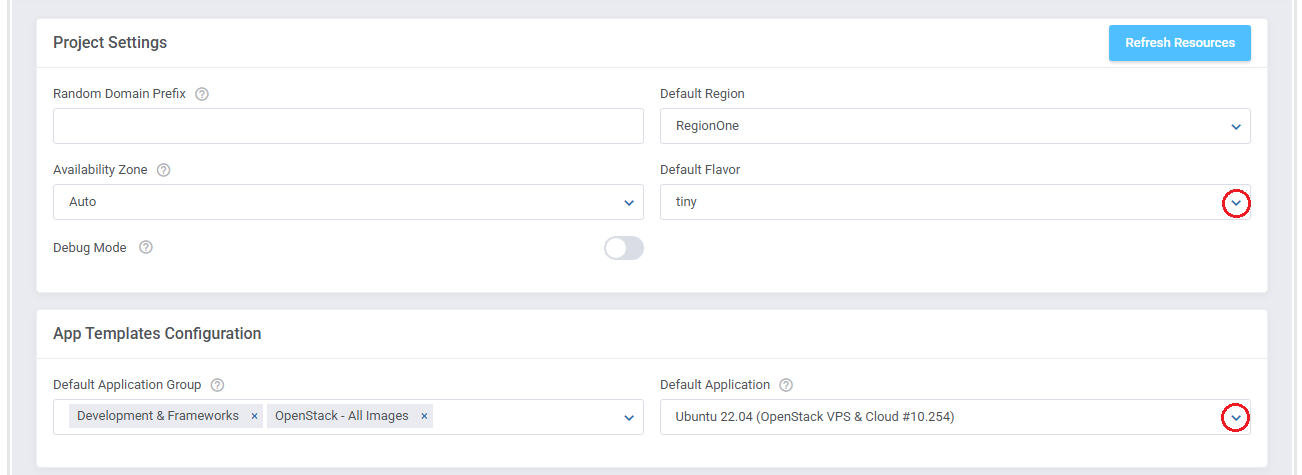Click the Project Settings section heading

coord(110,43)
